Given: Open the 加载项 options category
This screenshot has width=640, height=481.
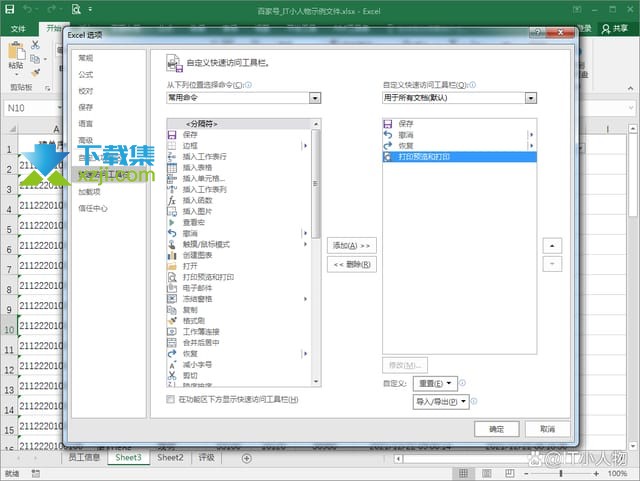Looking at the screenshot, I should 89,192.
